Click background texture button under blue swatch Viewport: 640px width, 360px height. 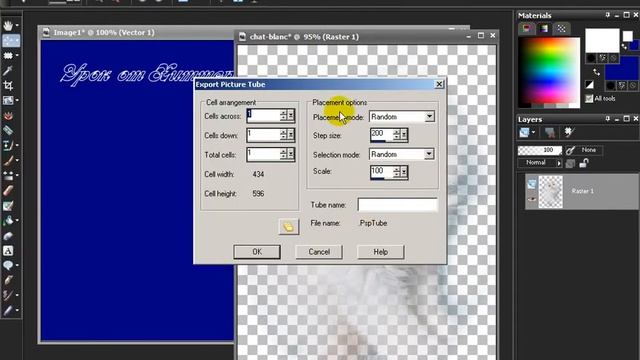(x=622, y=85)
